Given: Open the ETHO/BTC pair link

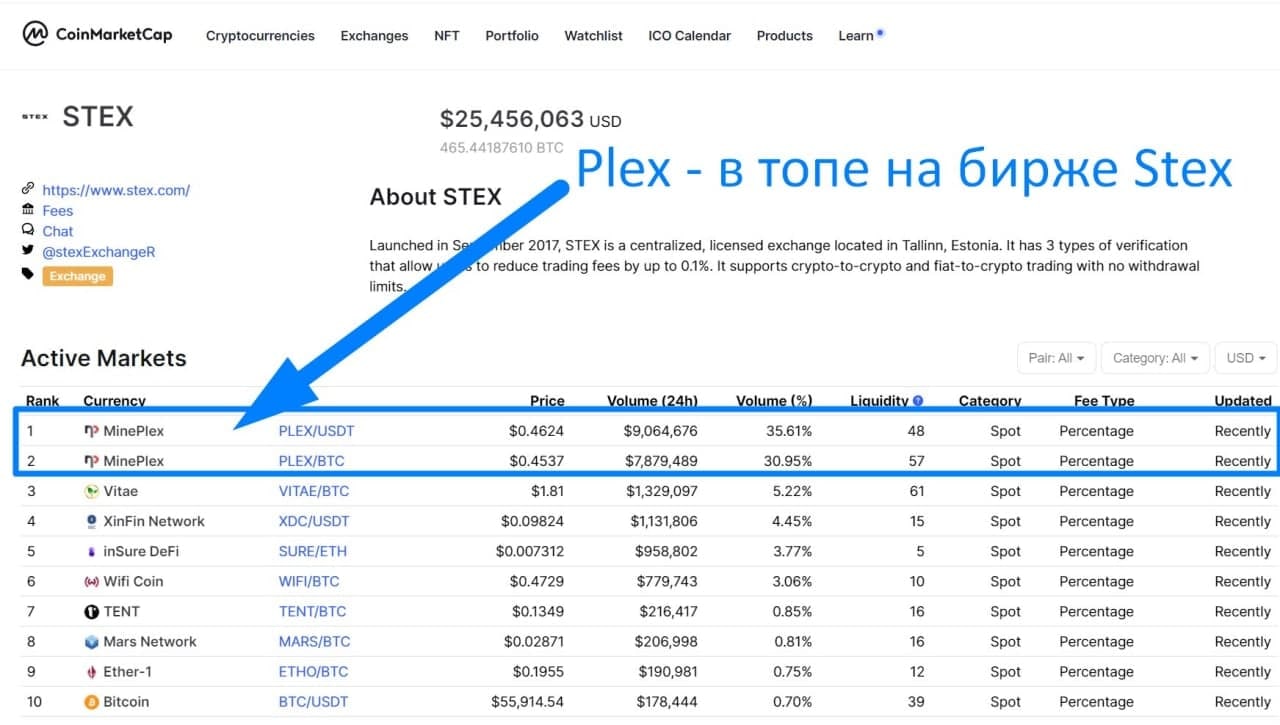Looking at the screenshot, I should [313, 671].
